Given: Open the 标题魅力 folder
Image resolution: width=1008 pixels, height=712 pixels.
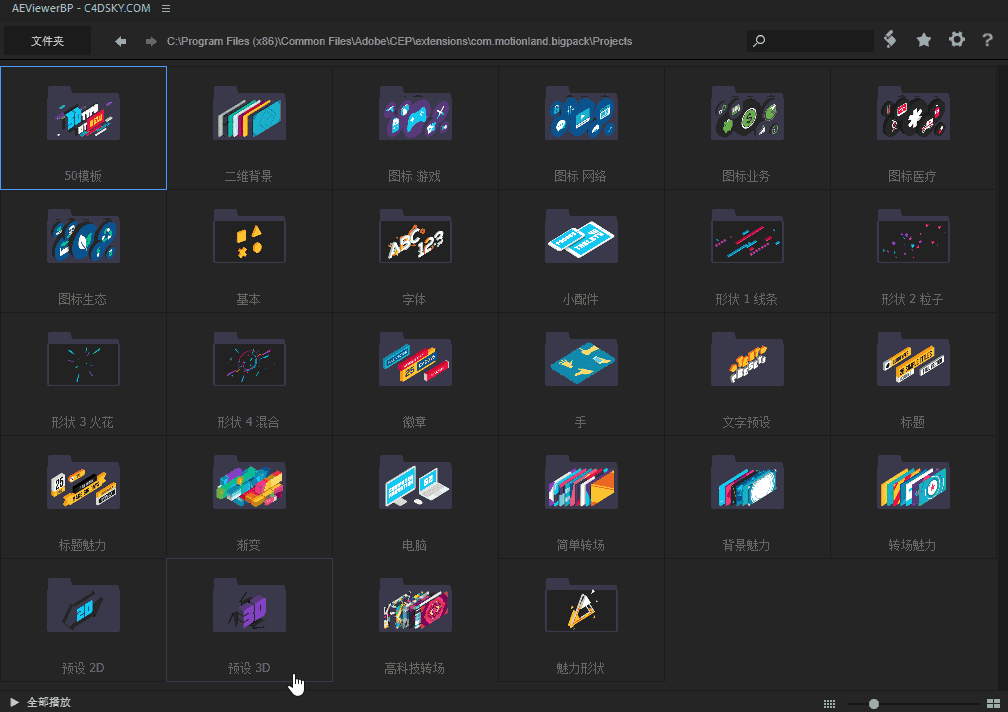Looking at the screenshot, I should (x=84, y=497).
